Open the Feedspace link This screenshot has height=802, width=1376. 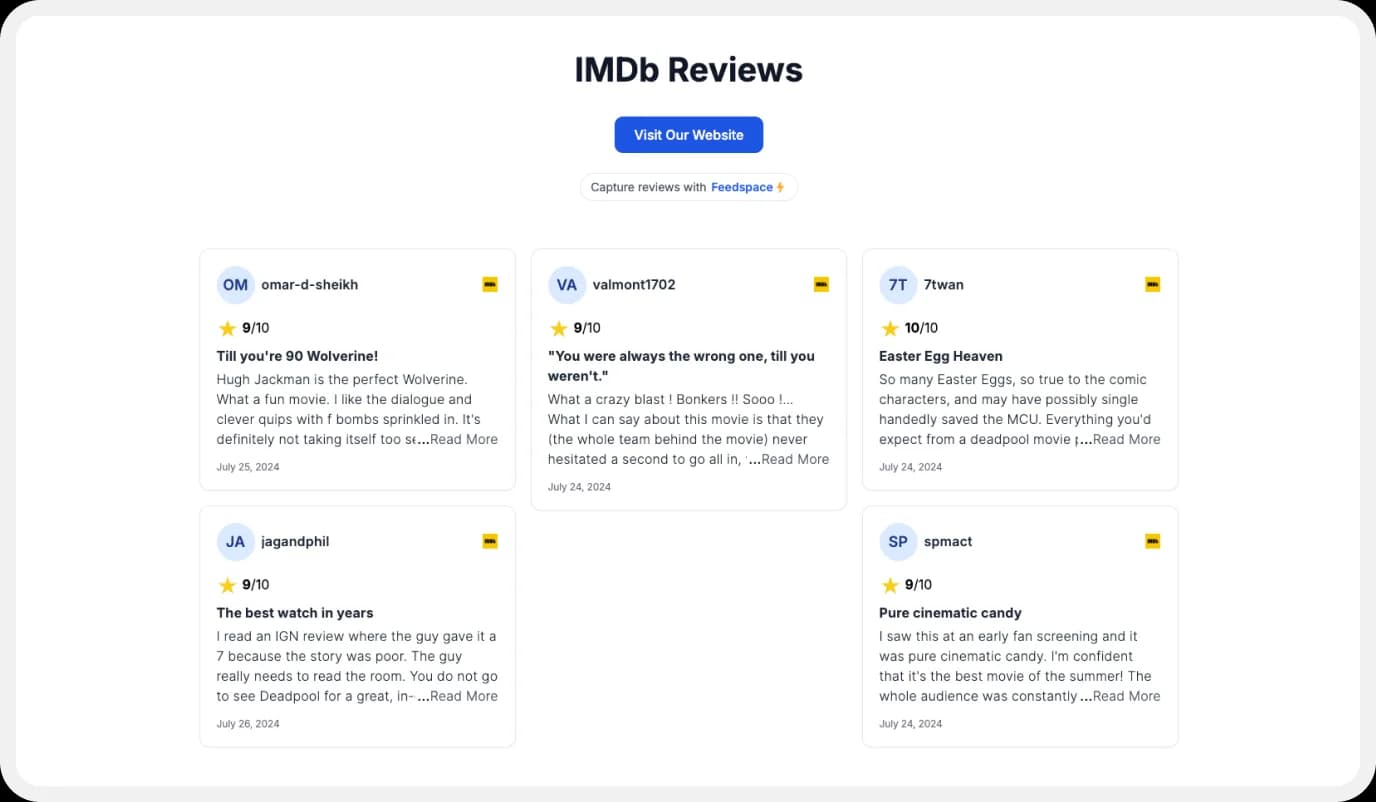pos(743,187)
